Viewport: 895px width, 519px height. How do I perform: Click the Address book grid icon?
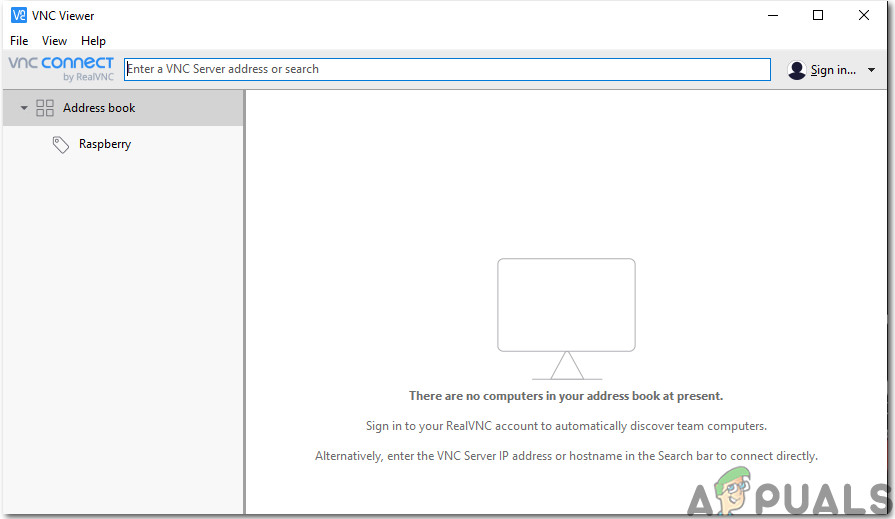coord(45,108)
